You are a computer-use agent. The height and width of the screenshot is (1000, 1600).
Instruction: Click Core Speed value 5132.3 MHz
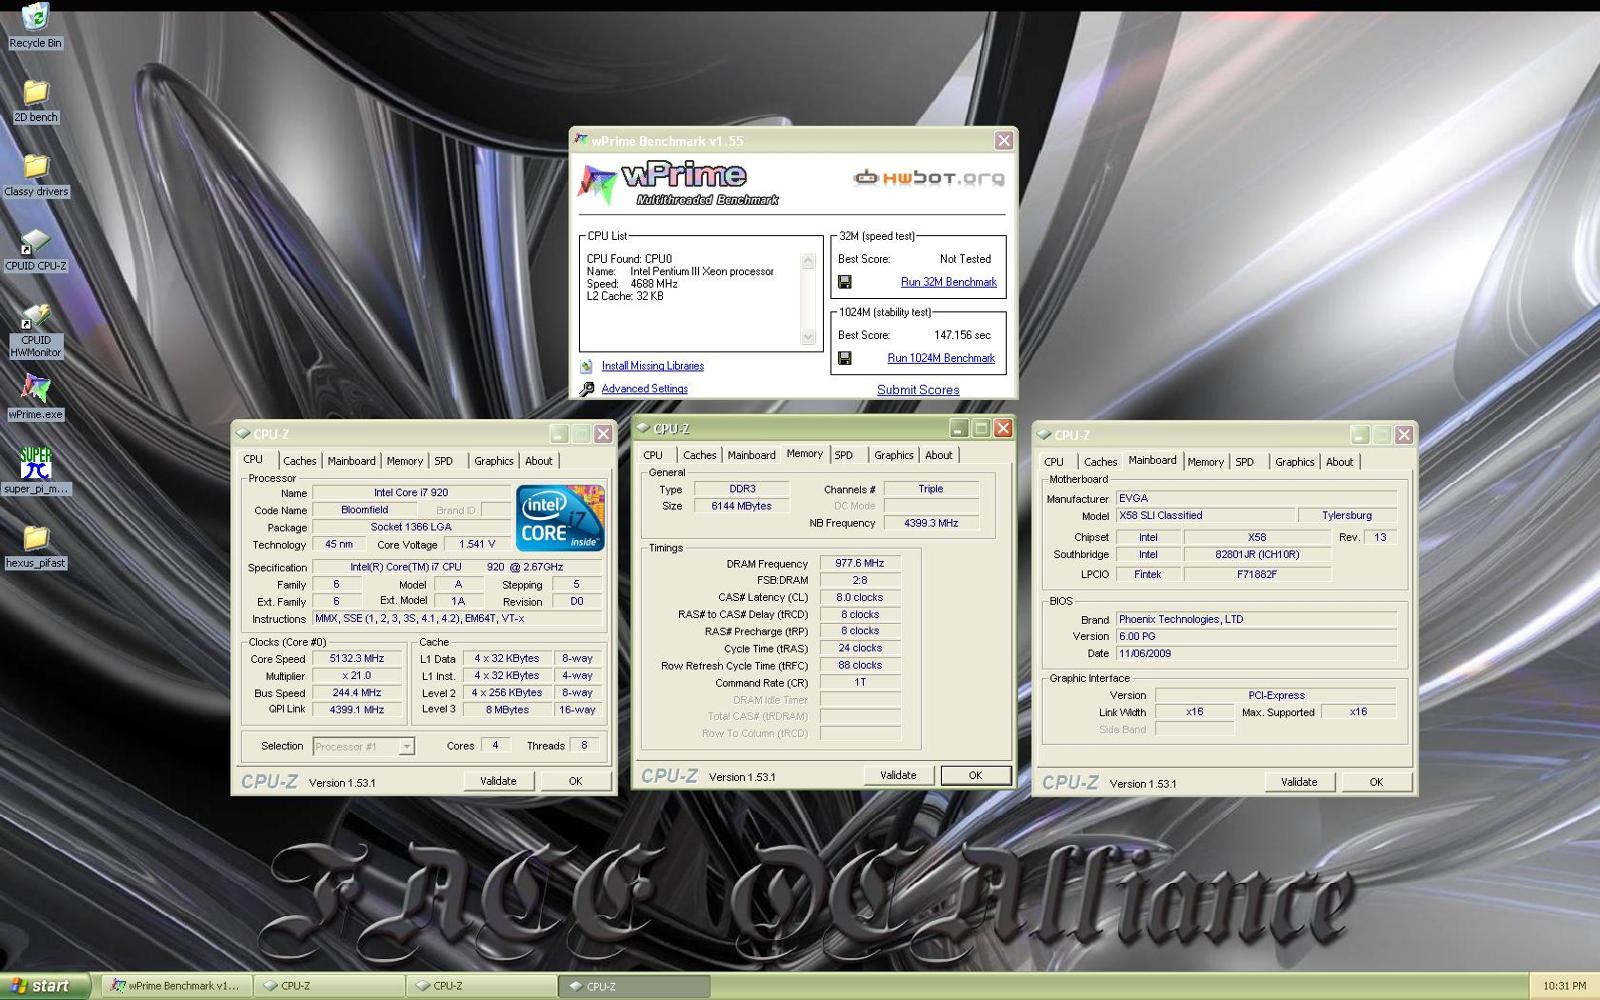coord(357,659)
